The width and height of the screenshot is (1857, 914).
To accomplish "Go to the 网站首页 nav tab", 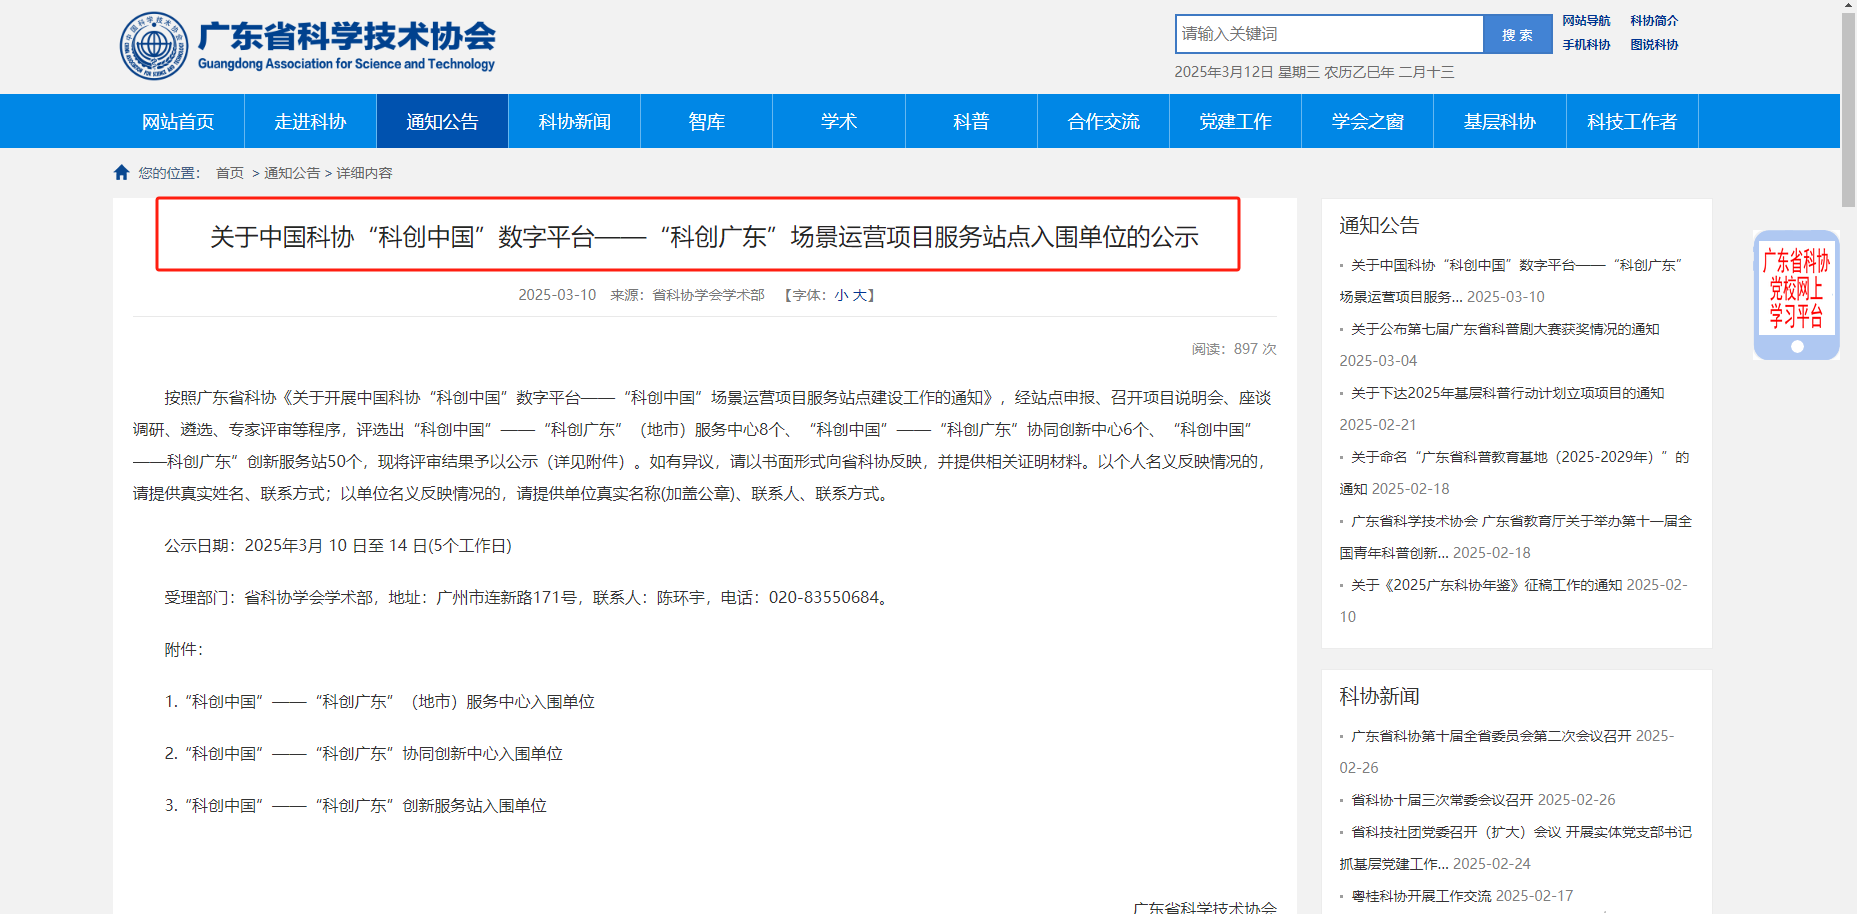I will (x=178, y=121).
